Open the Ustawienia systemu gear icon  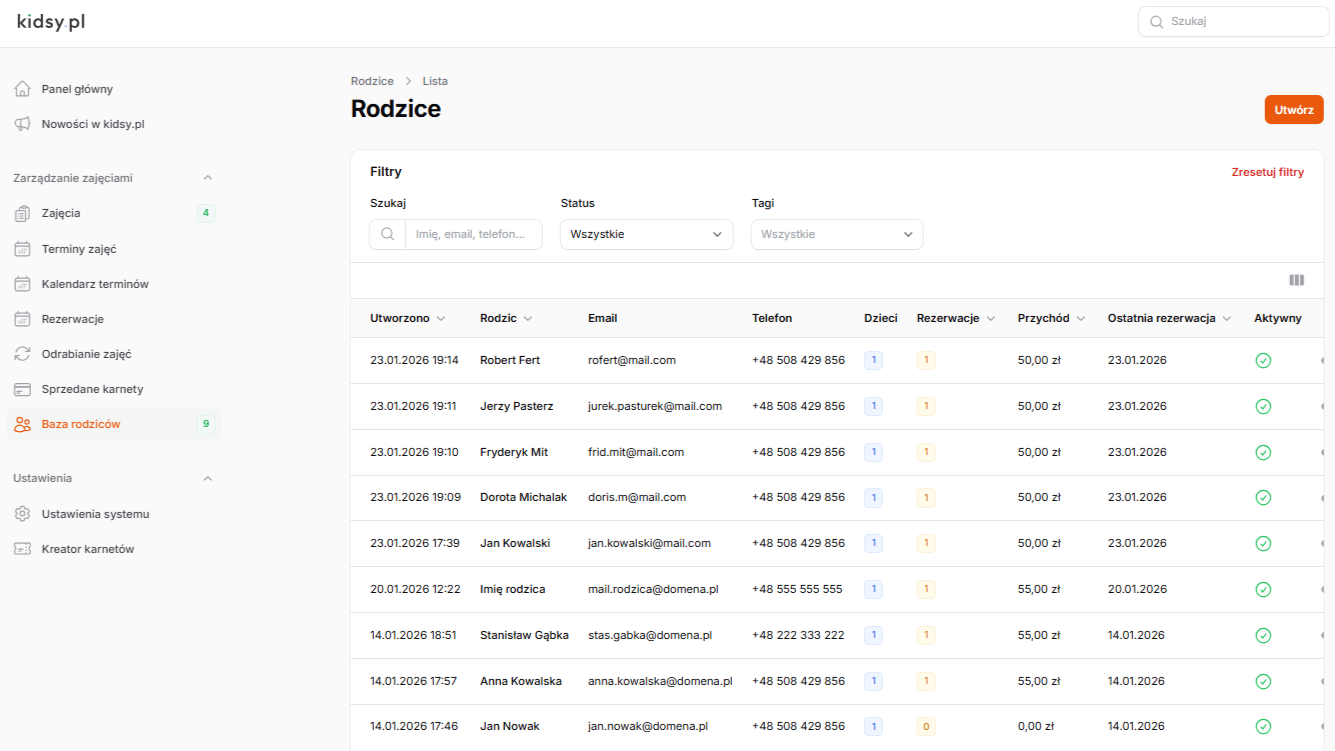pos(22,513)
